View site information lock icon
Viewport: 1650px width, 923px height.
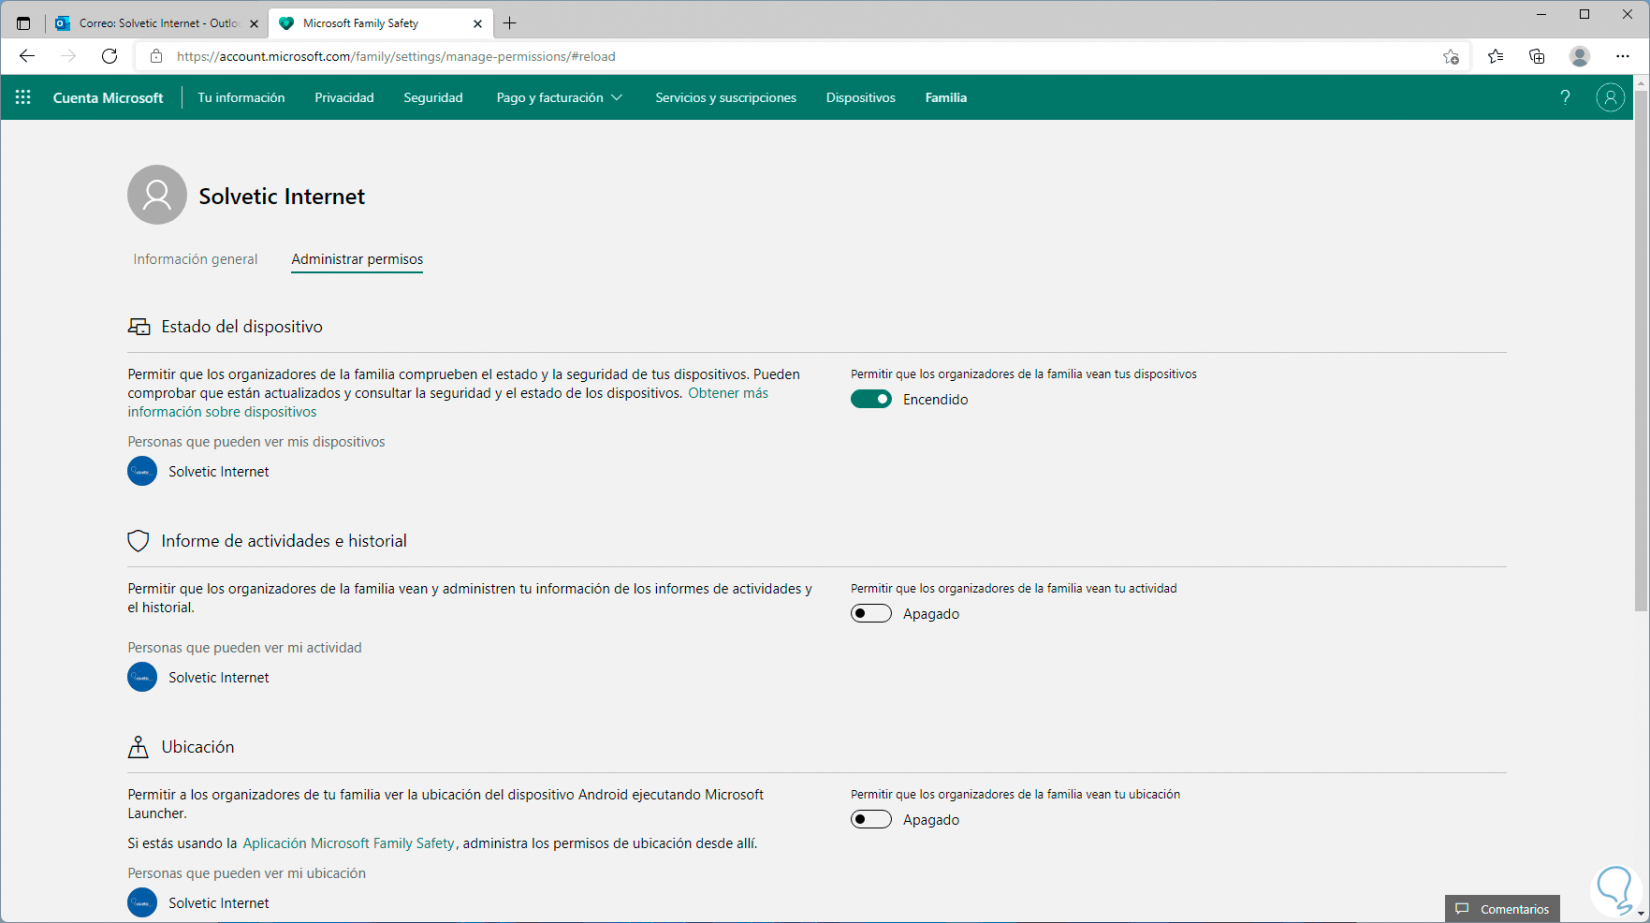(156, 56)
